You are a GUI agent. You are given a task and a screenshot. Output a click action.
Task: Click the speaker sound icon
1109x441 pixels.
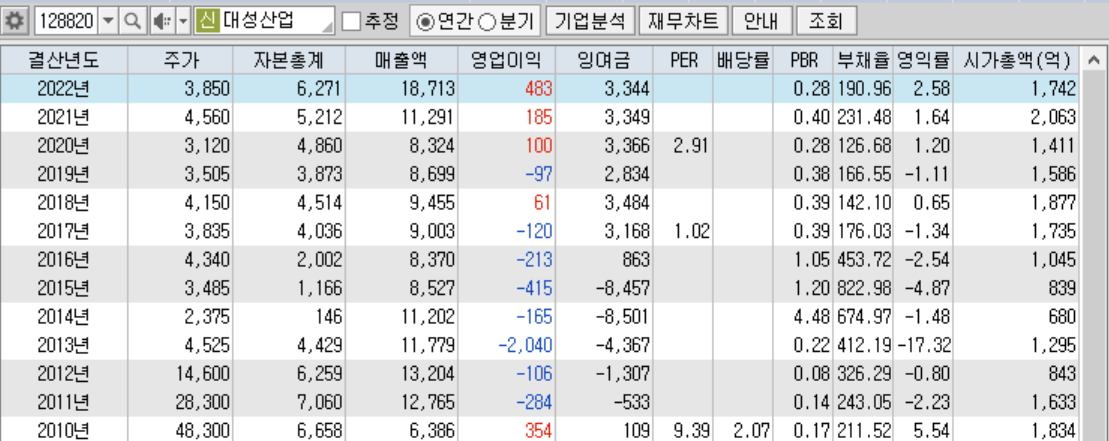coord(162,21)
